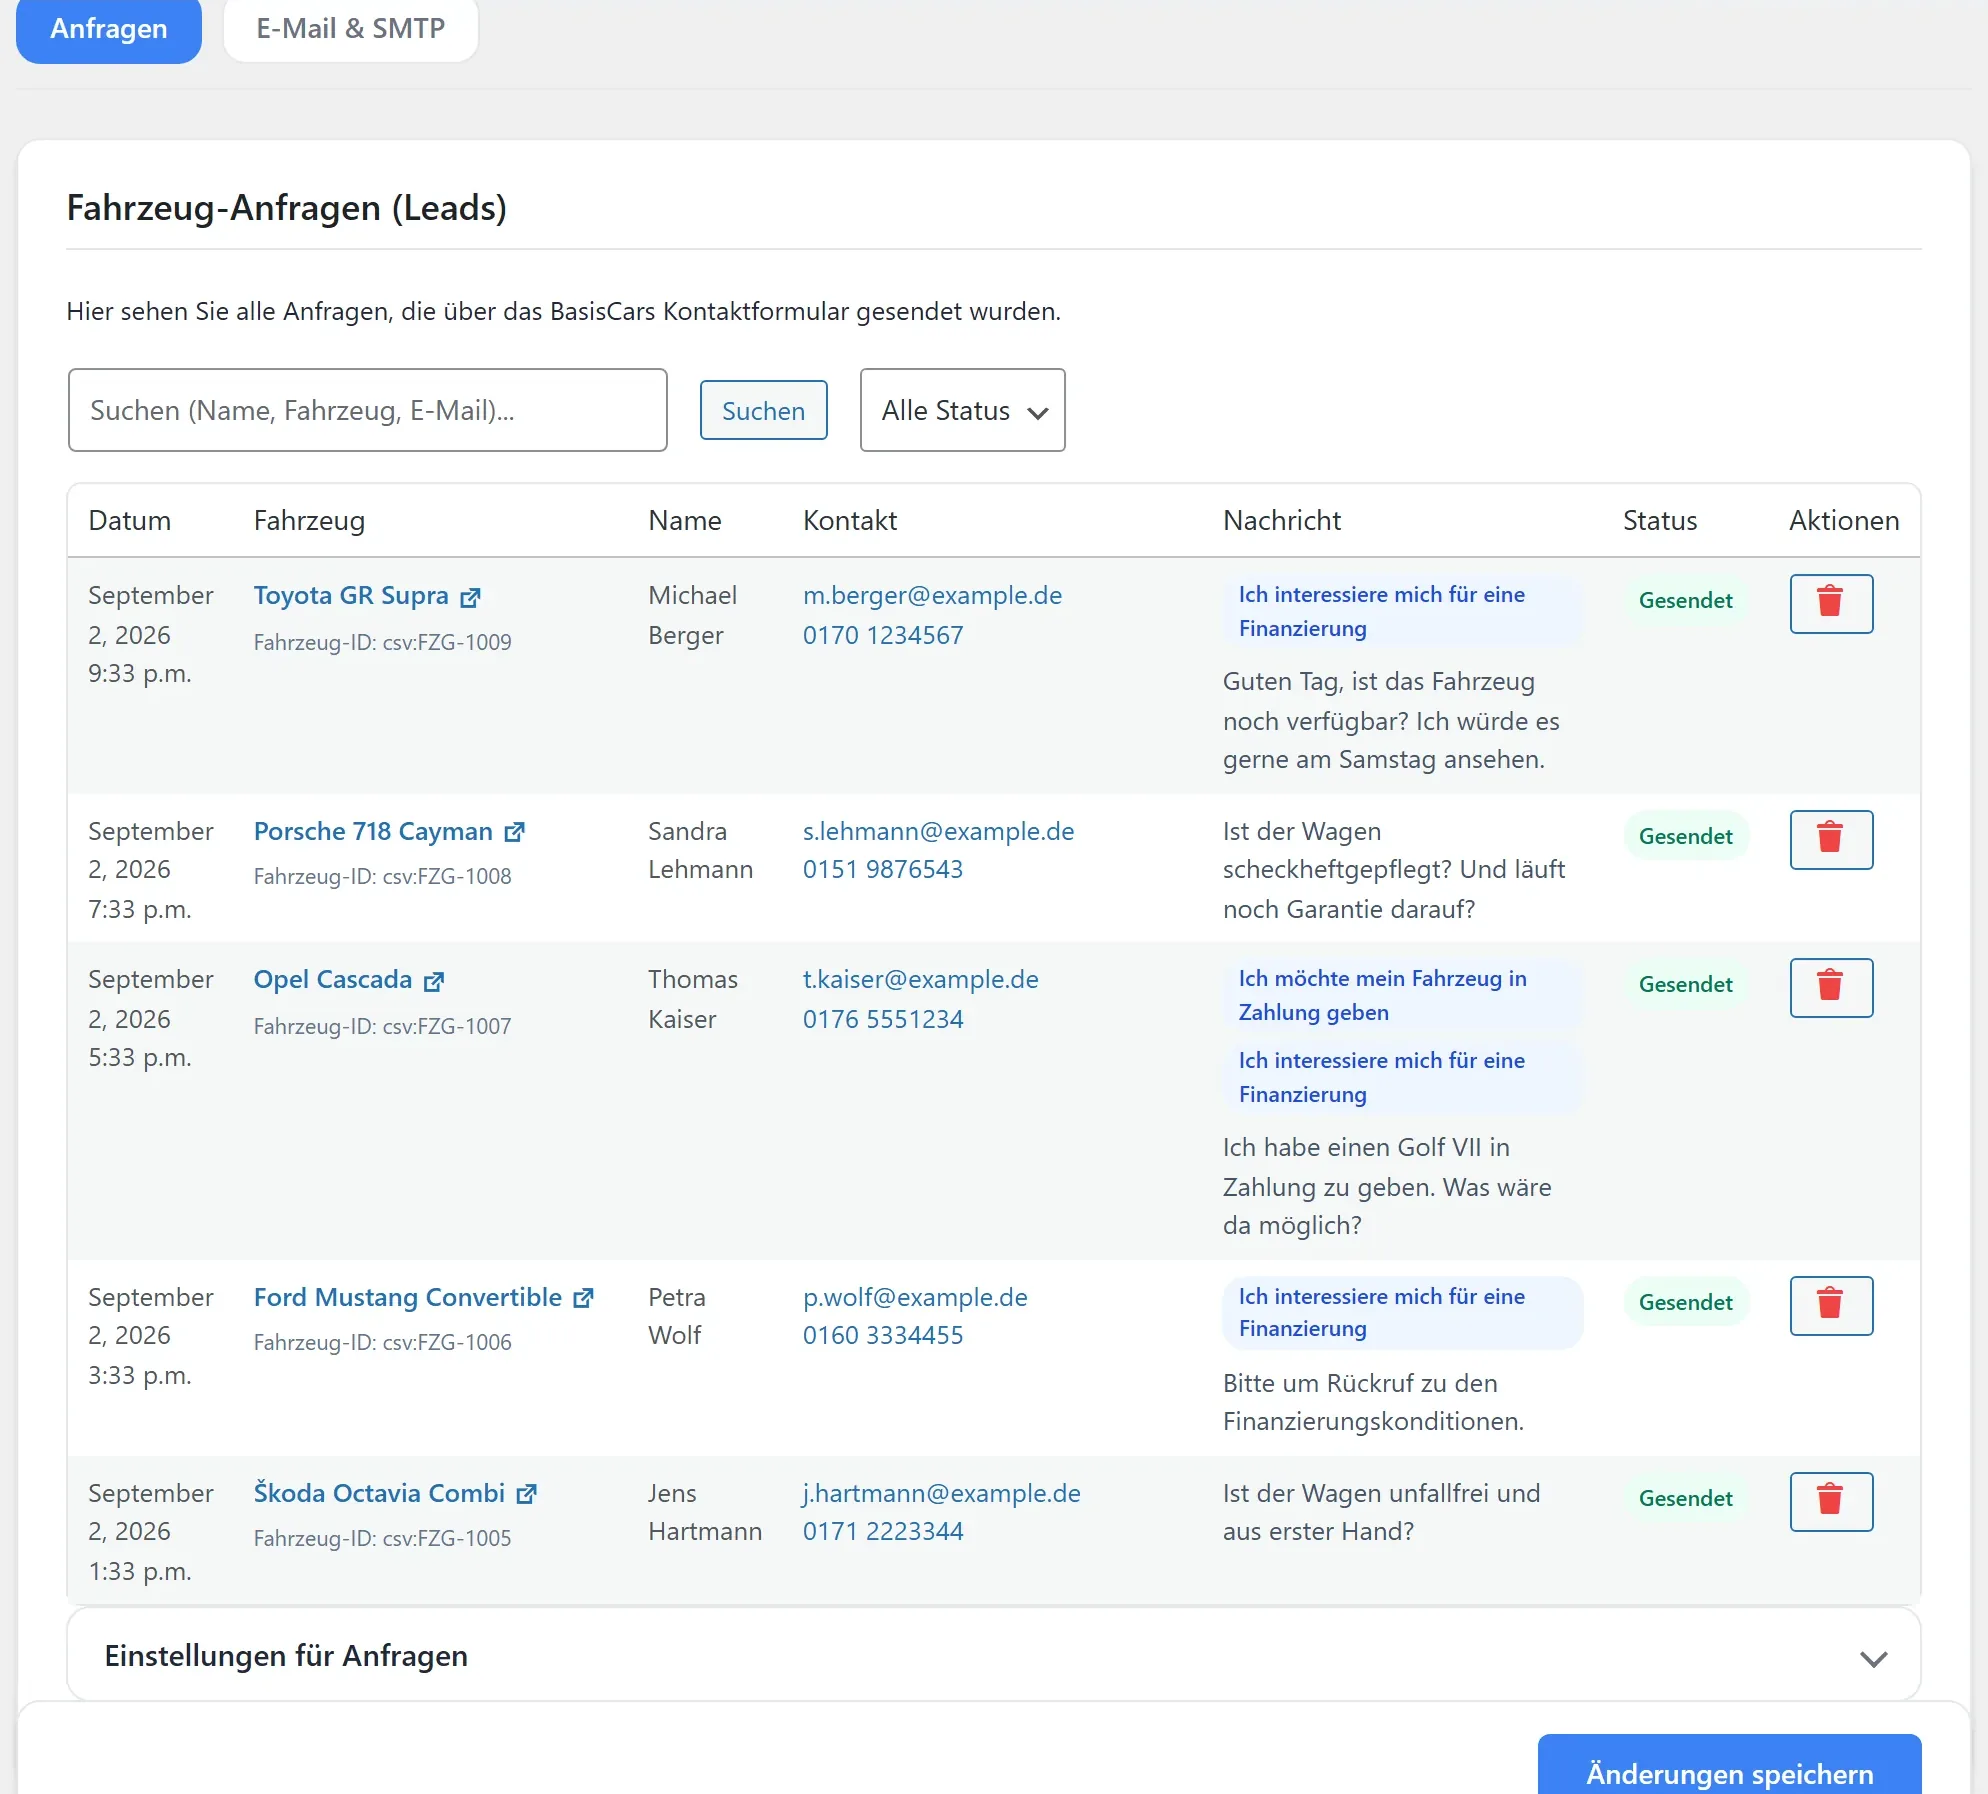Click the Datum column header
The width and height of the screenshot is (1988, 1794).
click(130, 520)
